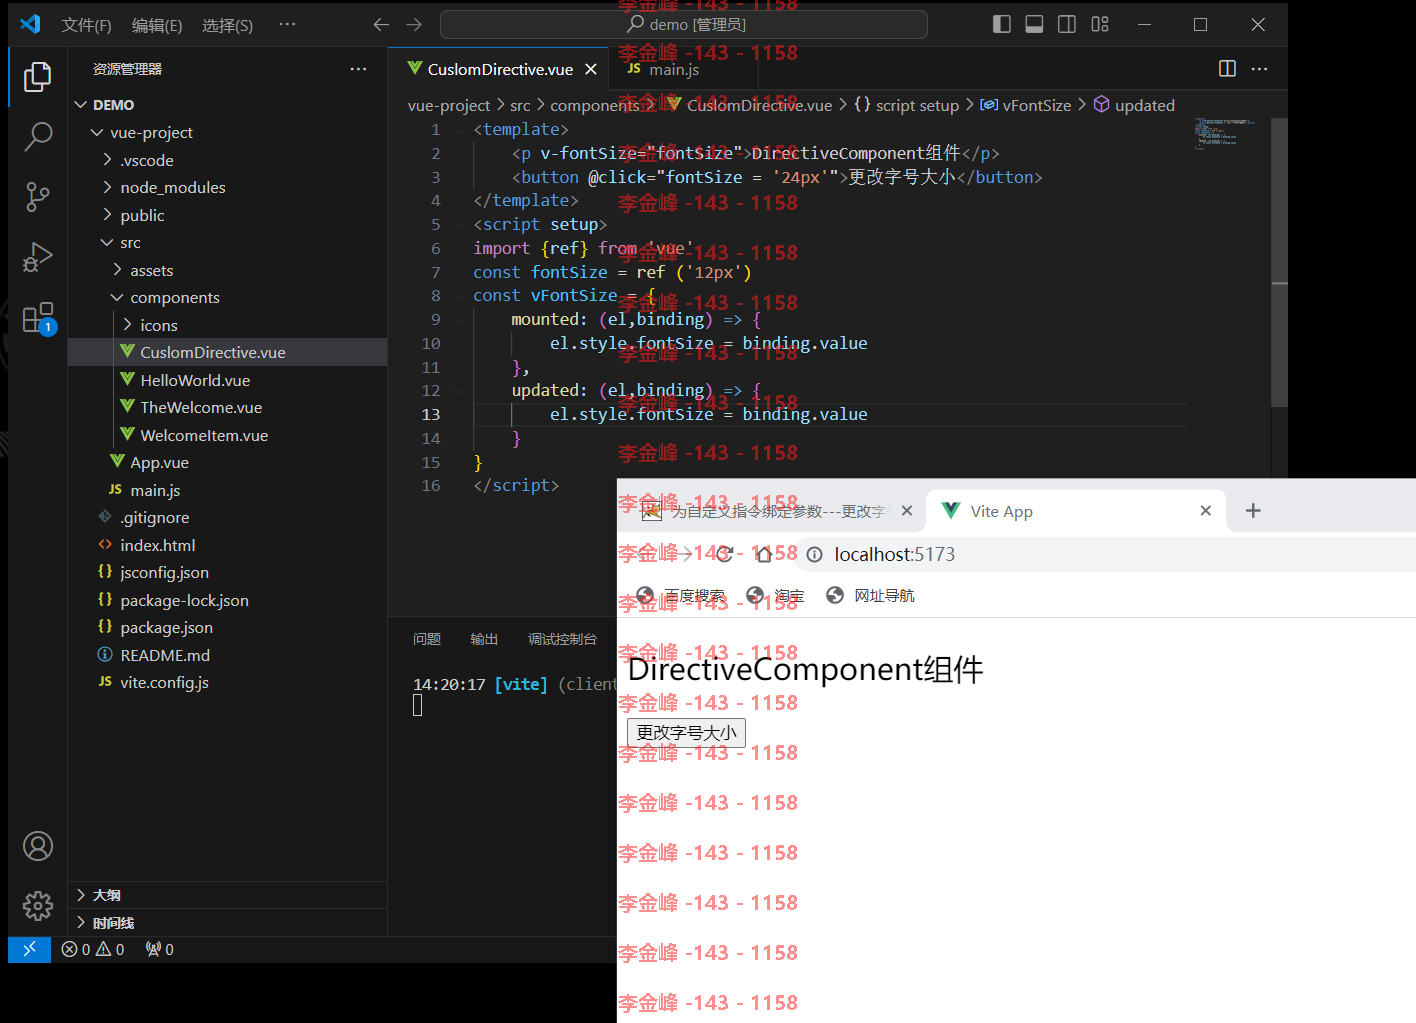Open the 文件(F) menu

pyautogui.click(x=86, y=25)
